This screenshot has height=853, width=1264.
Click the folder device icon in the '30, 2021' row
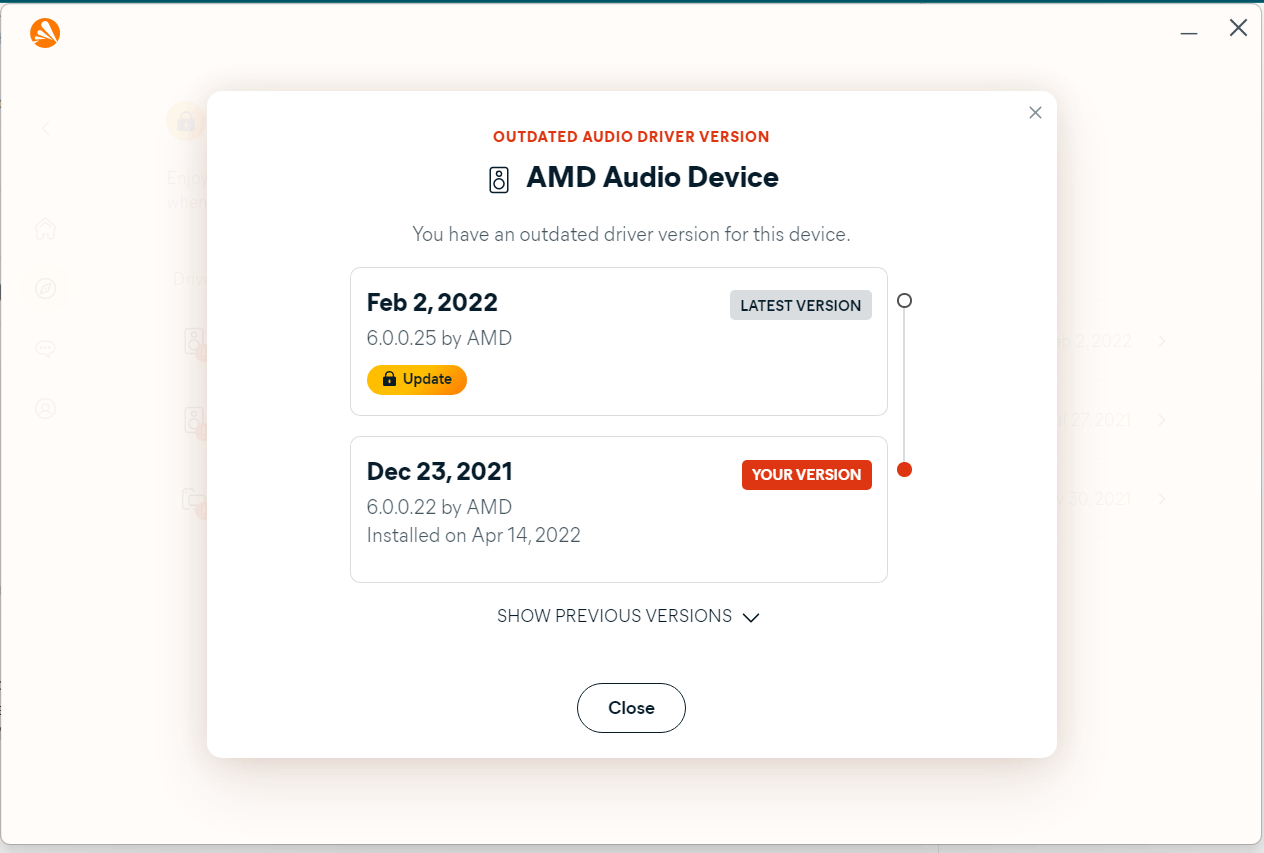coord(194,500)
